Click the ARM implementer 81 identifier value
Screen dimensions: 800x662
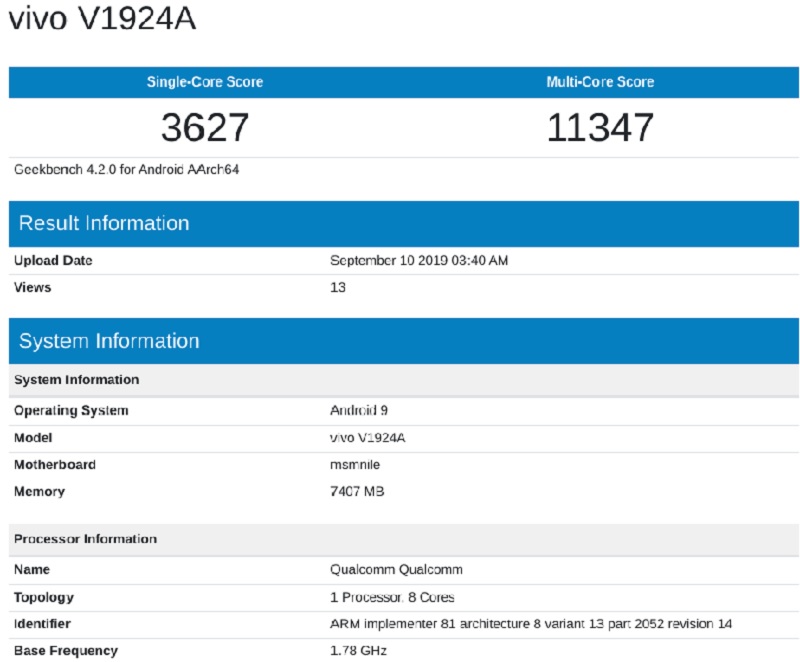point(531,624)
